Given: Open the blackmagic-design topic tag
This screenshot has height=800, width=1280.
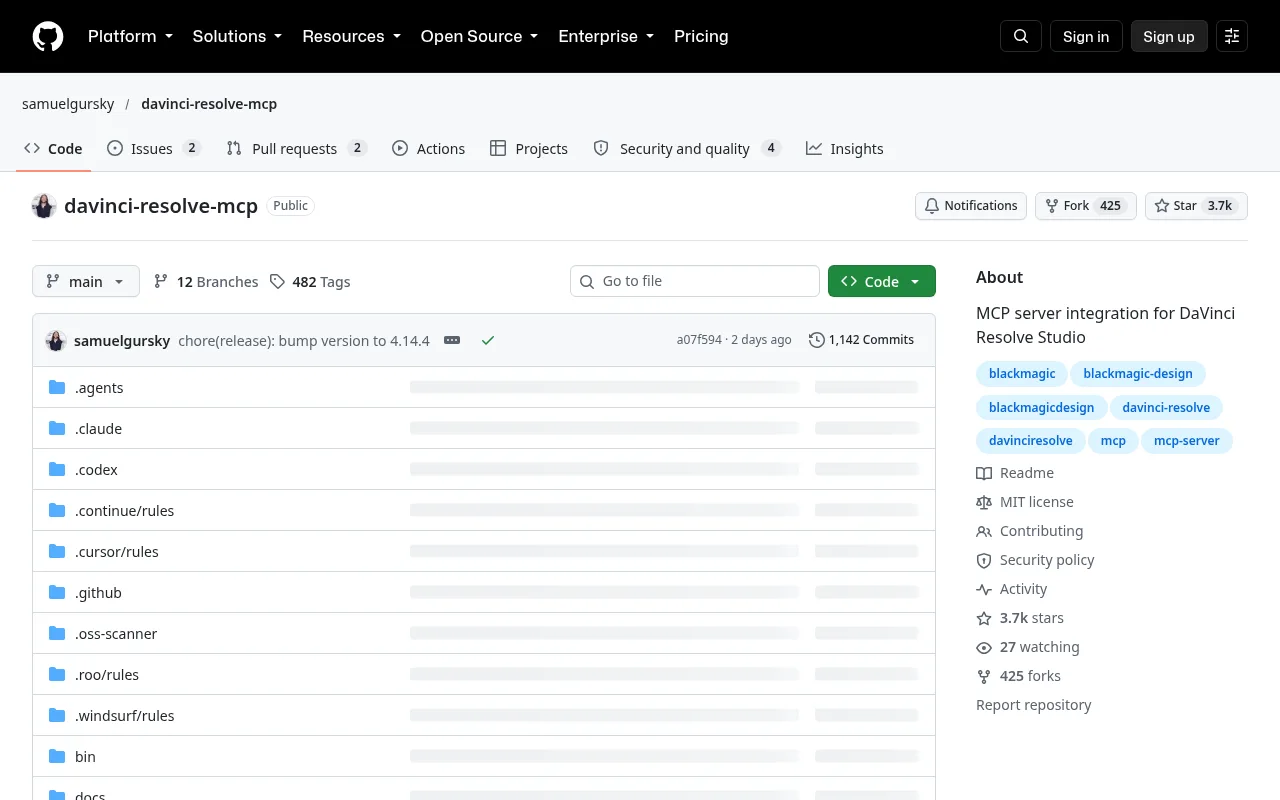Looking at the screenshot, I should (1138, 374).
